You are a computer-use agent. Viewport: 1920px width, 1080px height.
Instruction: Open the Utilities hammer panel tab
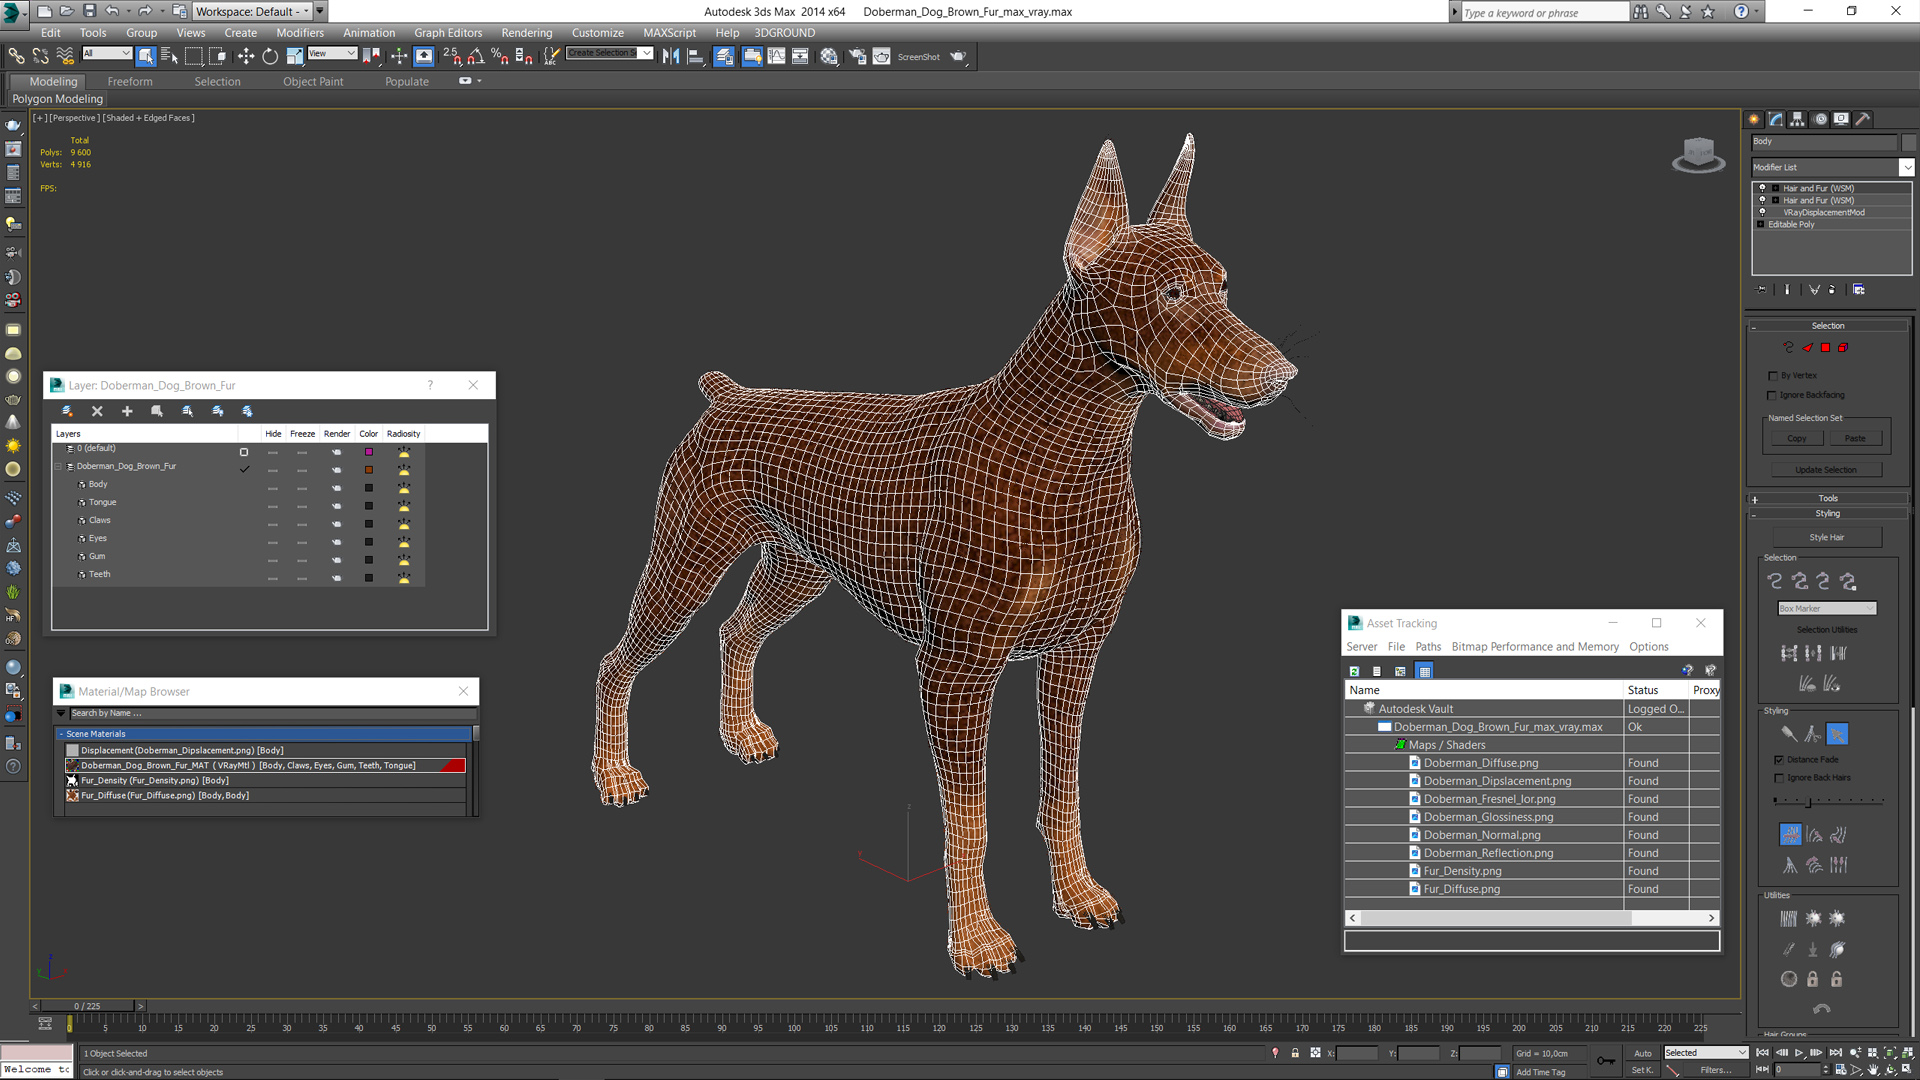click(1863, 119)
